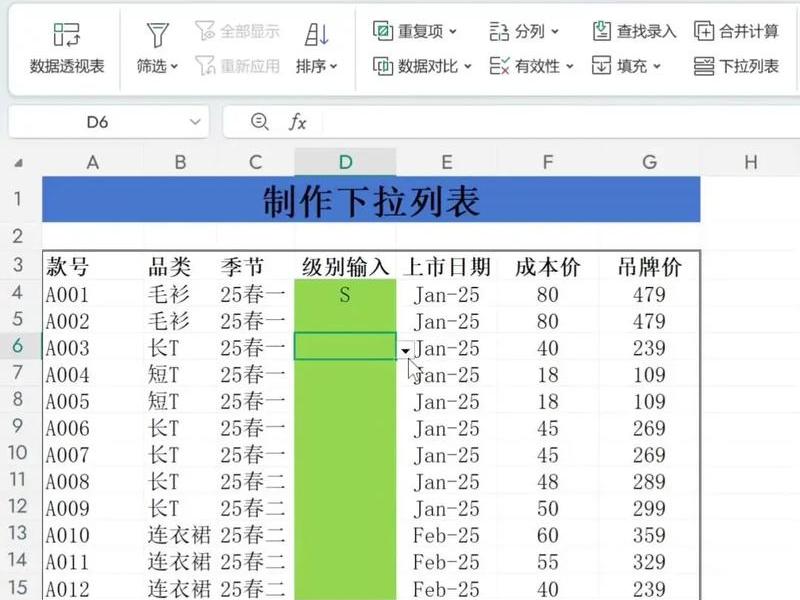Click the fx insert function icon
The height and width of the screenshot is (600, 800).
[297, 122]
